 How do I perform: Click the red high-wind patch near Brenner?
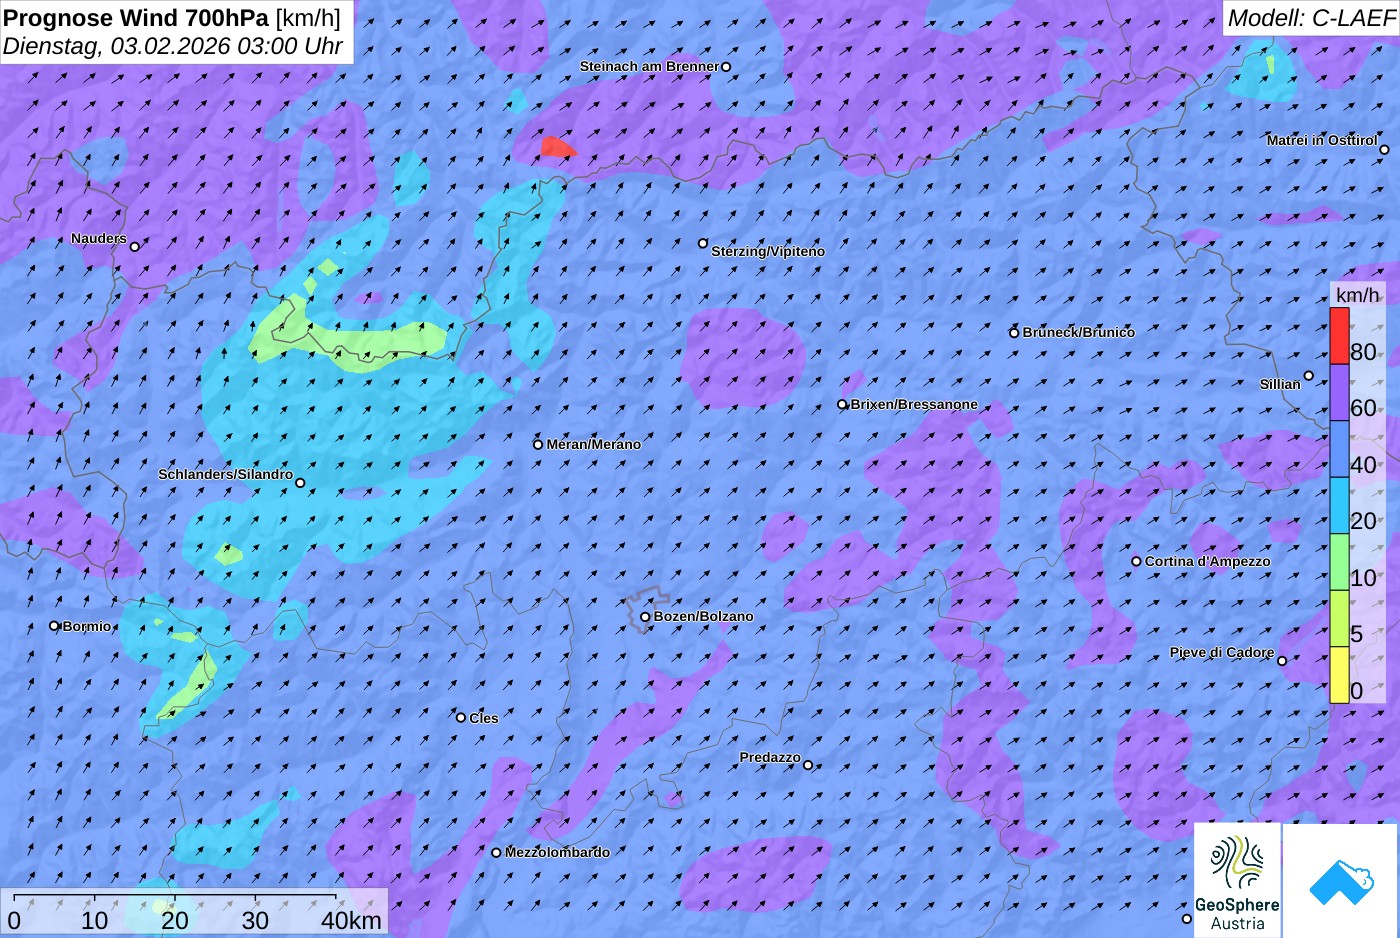click(x=557, y=147)
